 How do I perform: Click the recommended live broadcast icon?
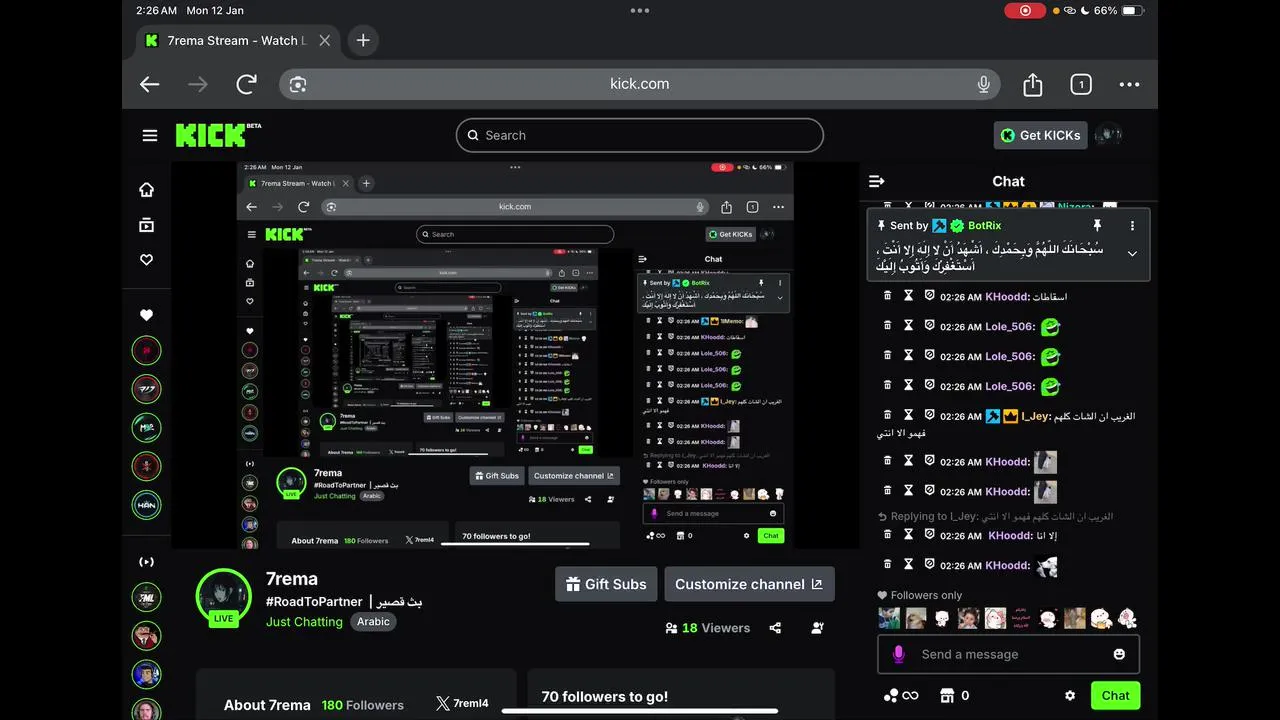click(146, 562)
